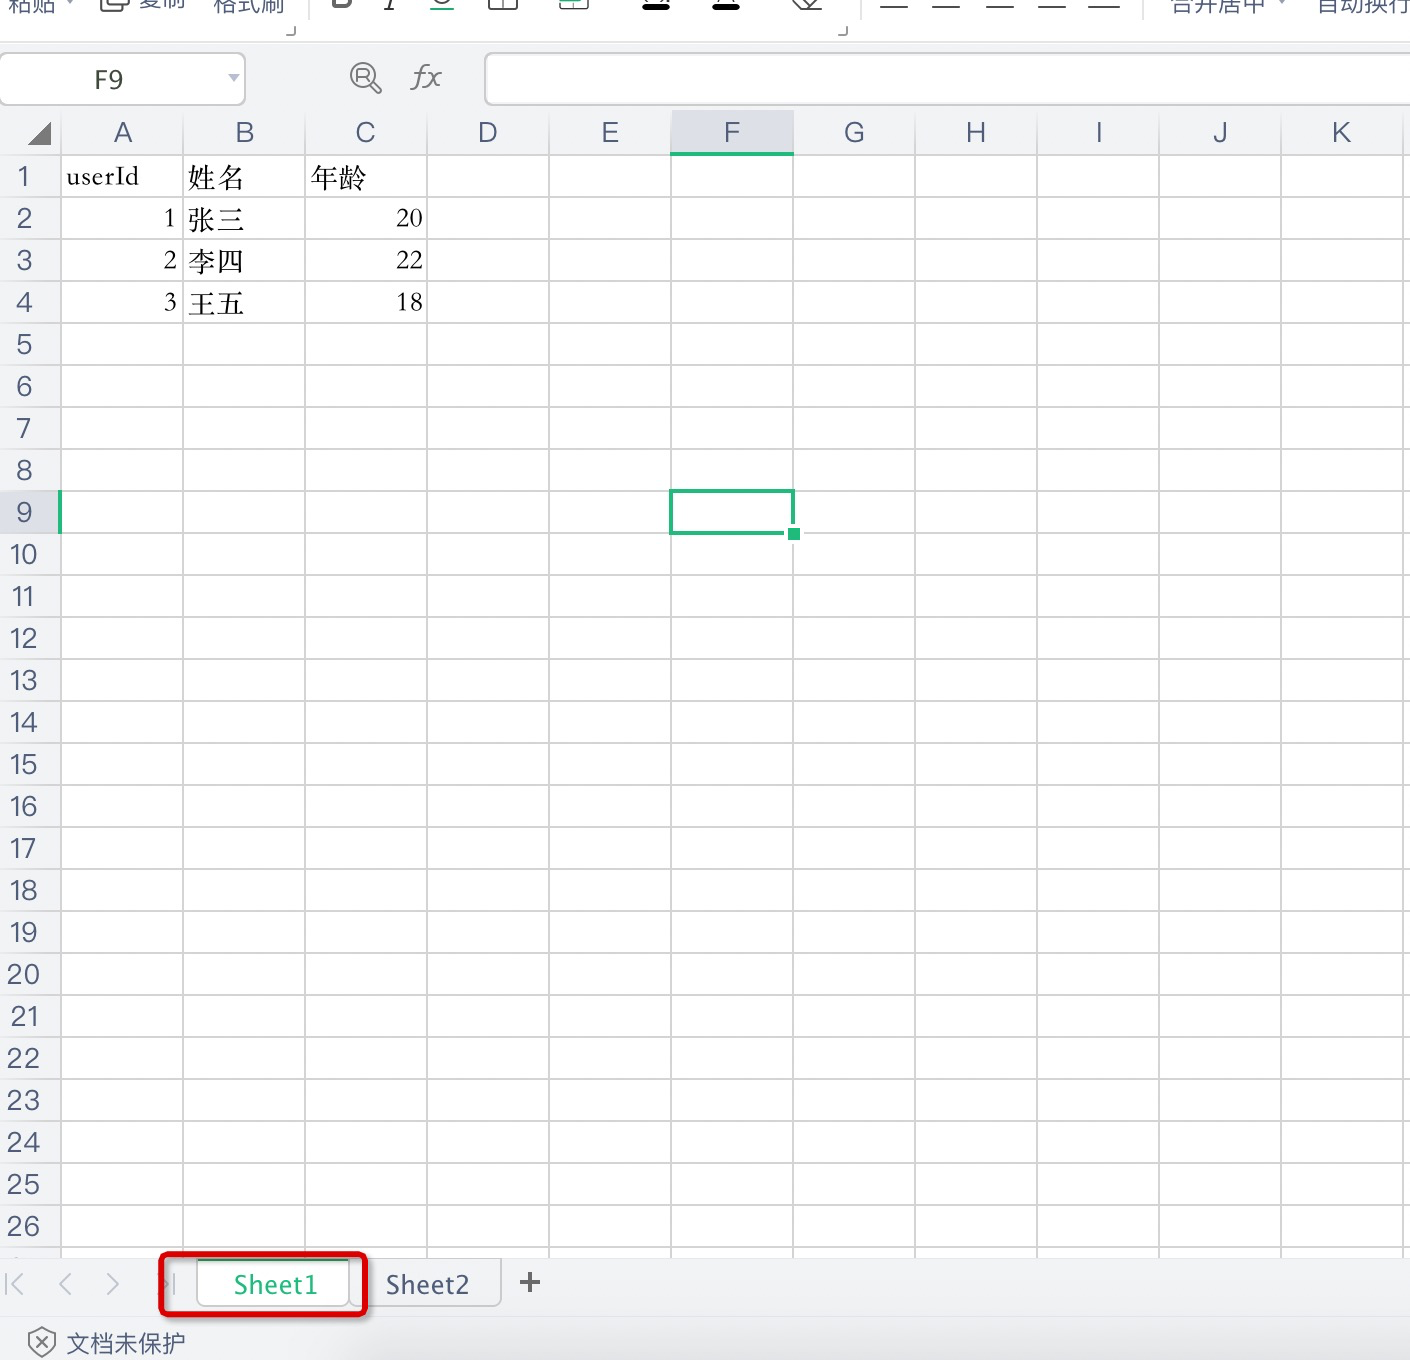Click userId cell with value 3
This screenshot has width=1410, height=1360.
[122, 303]
